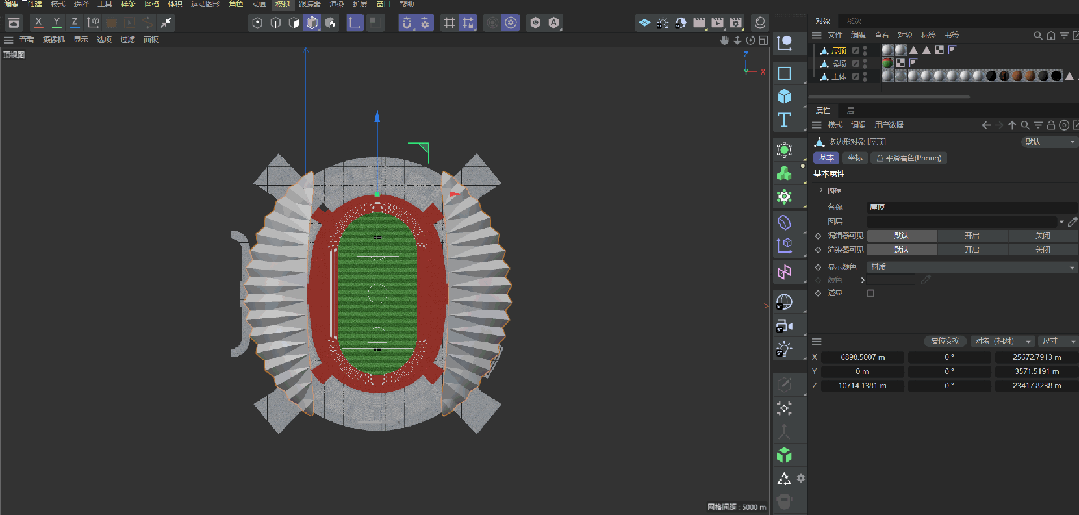1079x515 pixels.
Task: Click the Reset Transform button
Action: (x=945, y=341)
